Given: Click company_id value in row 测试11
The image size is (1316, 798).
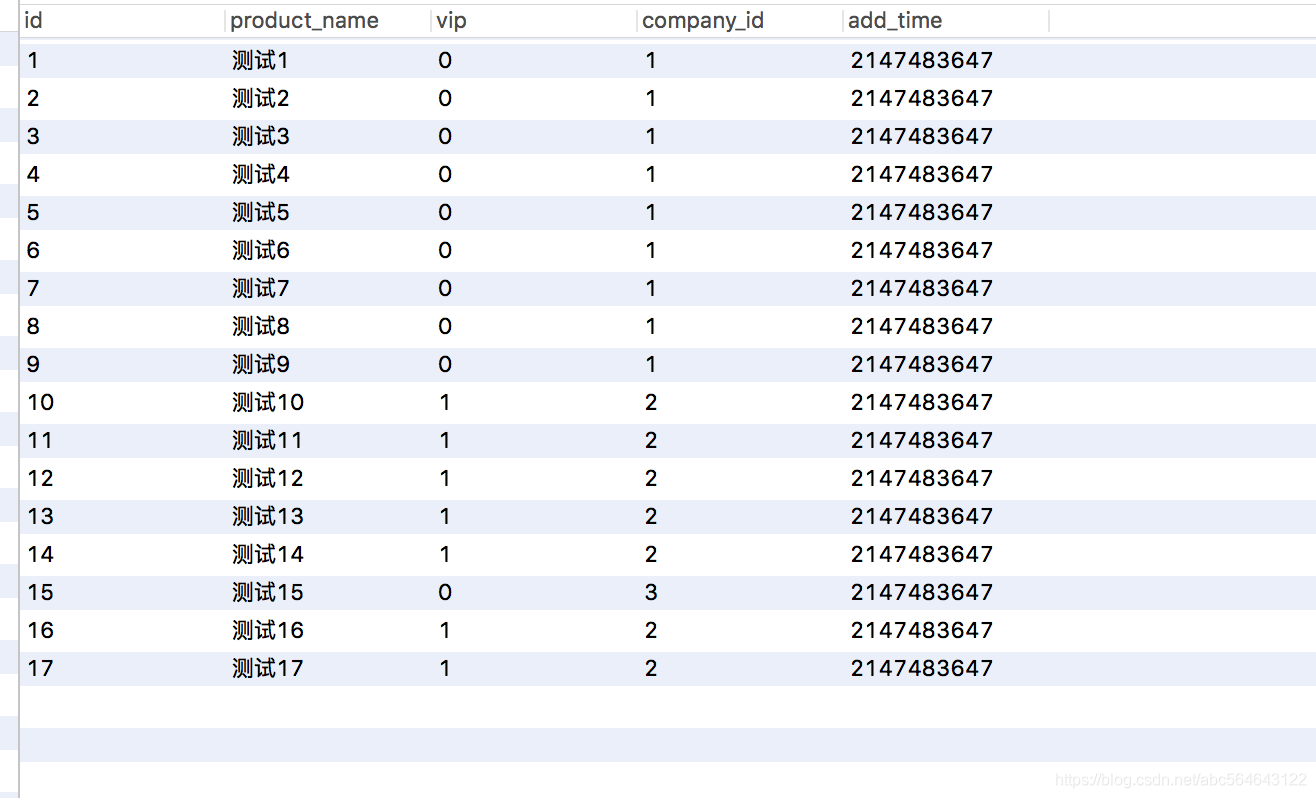Looking at the screenshot, I should click(x=651, y=441).
